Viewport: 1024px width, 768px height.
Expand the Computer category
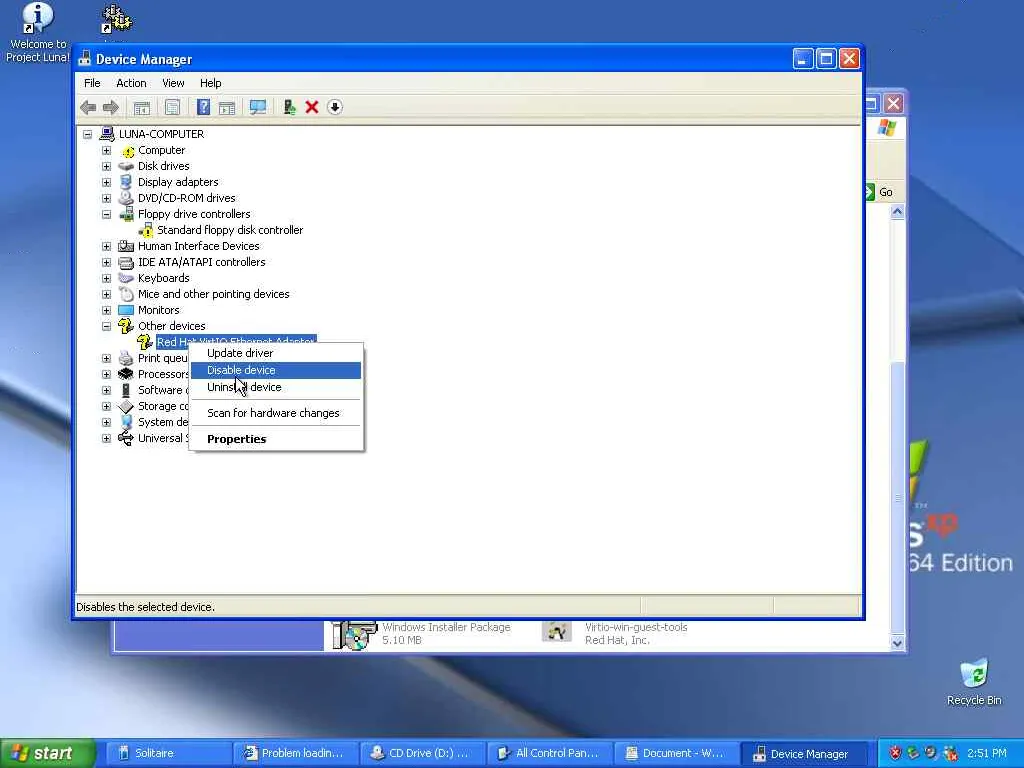coord(106,150)
